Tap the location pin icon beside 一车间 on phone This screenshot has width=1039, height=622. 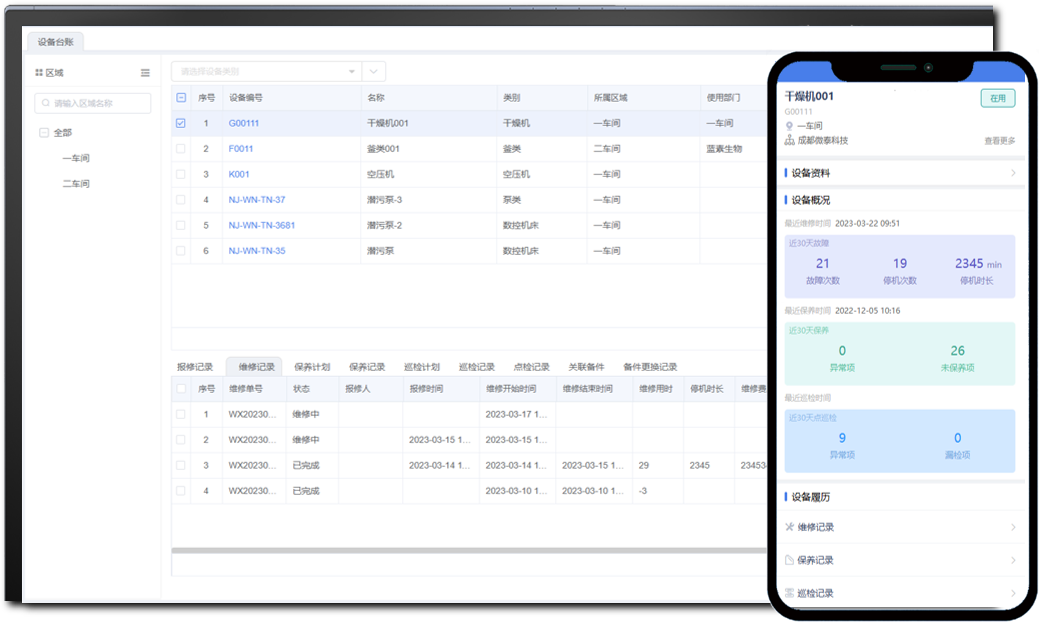(x=789, y=126)
